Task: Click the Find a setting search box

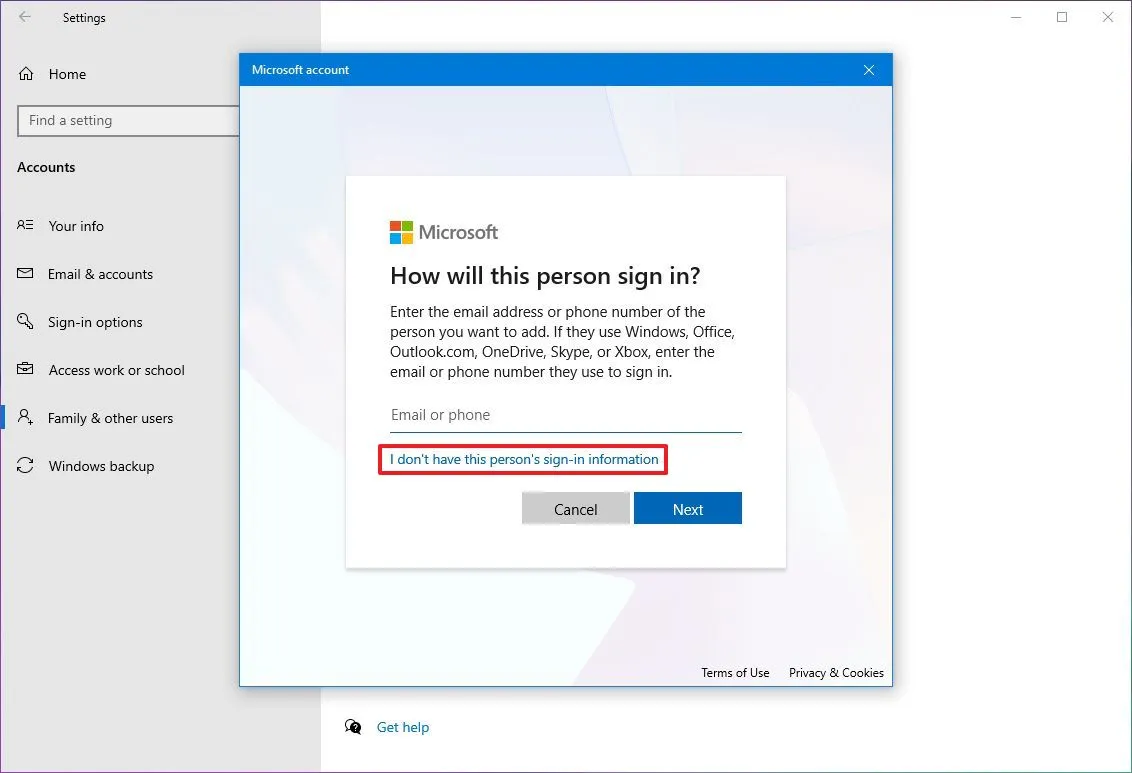Action: tap(128, 121)
